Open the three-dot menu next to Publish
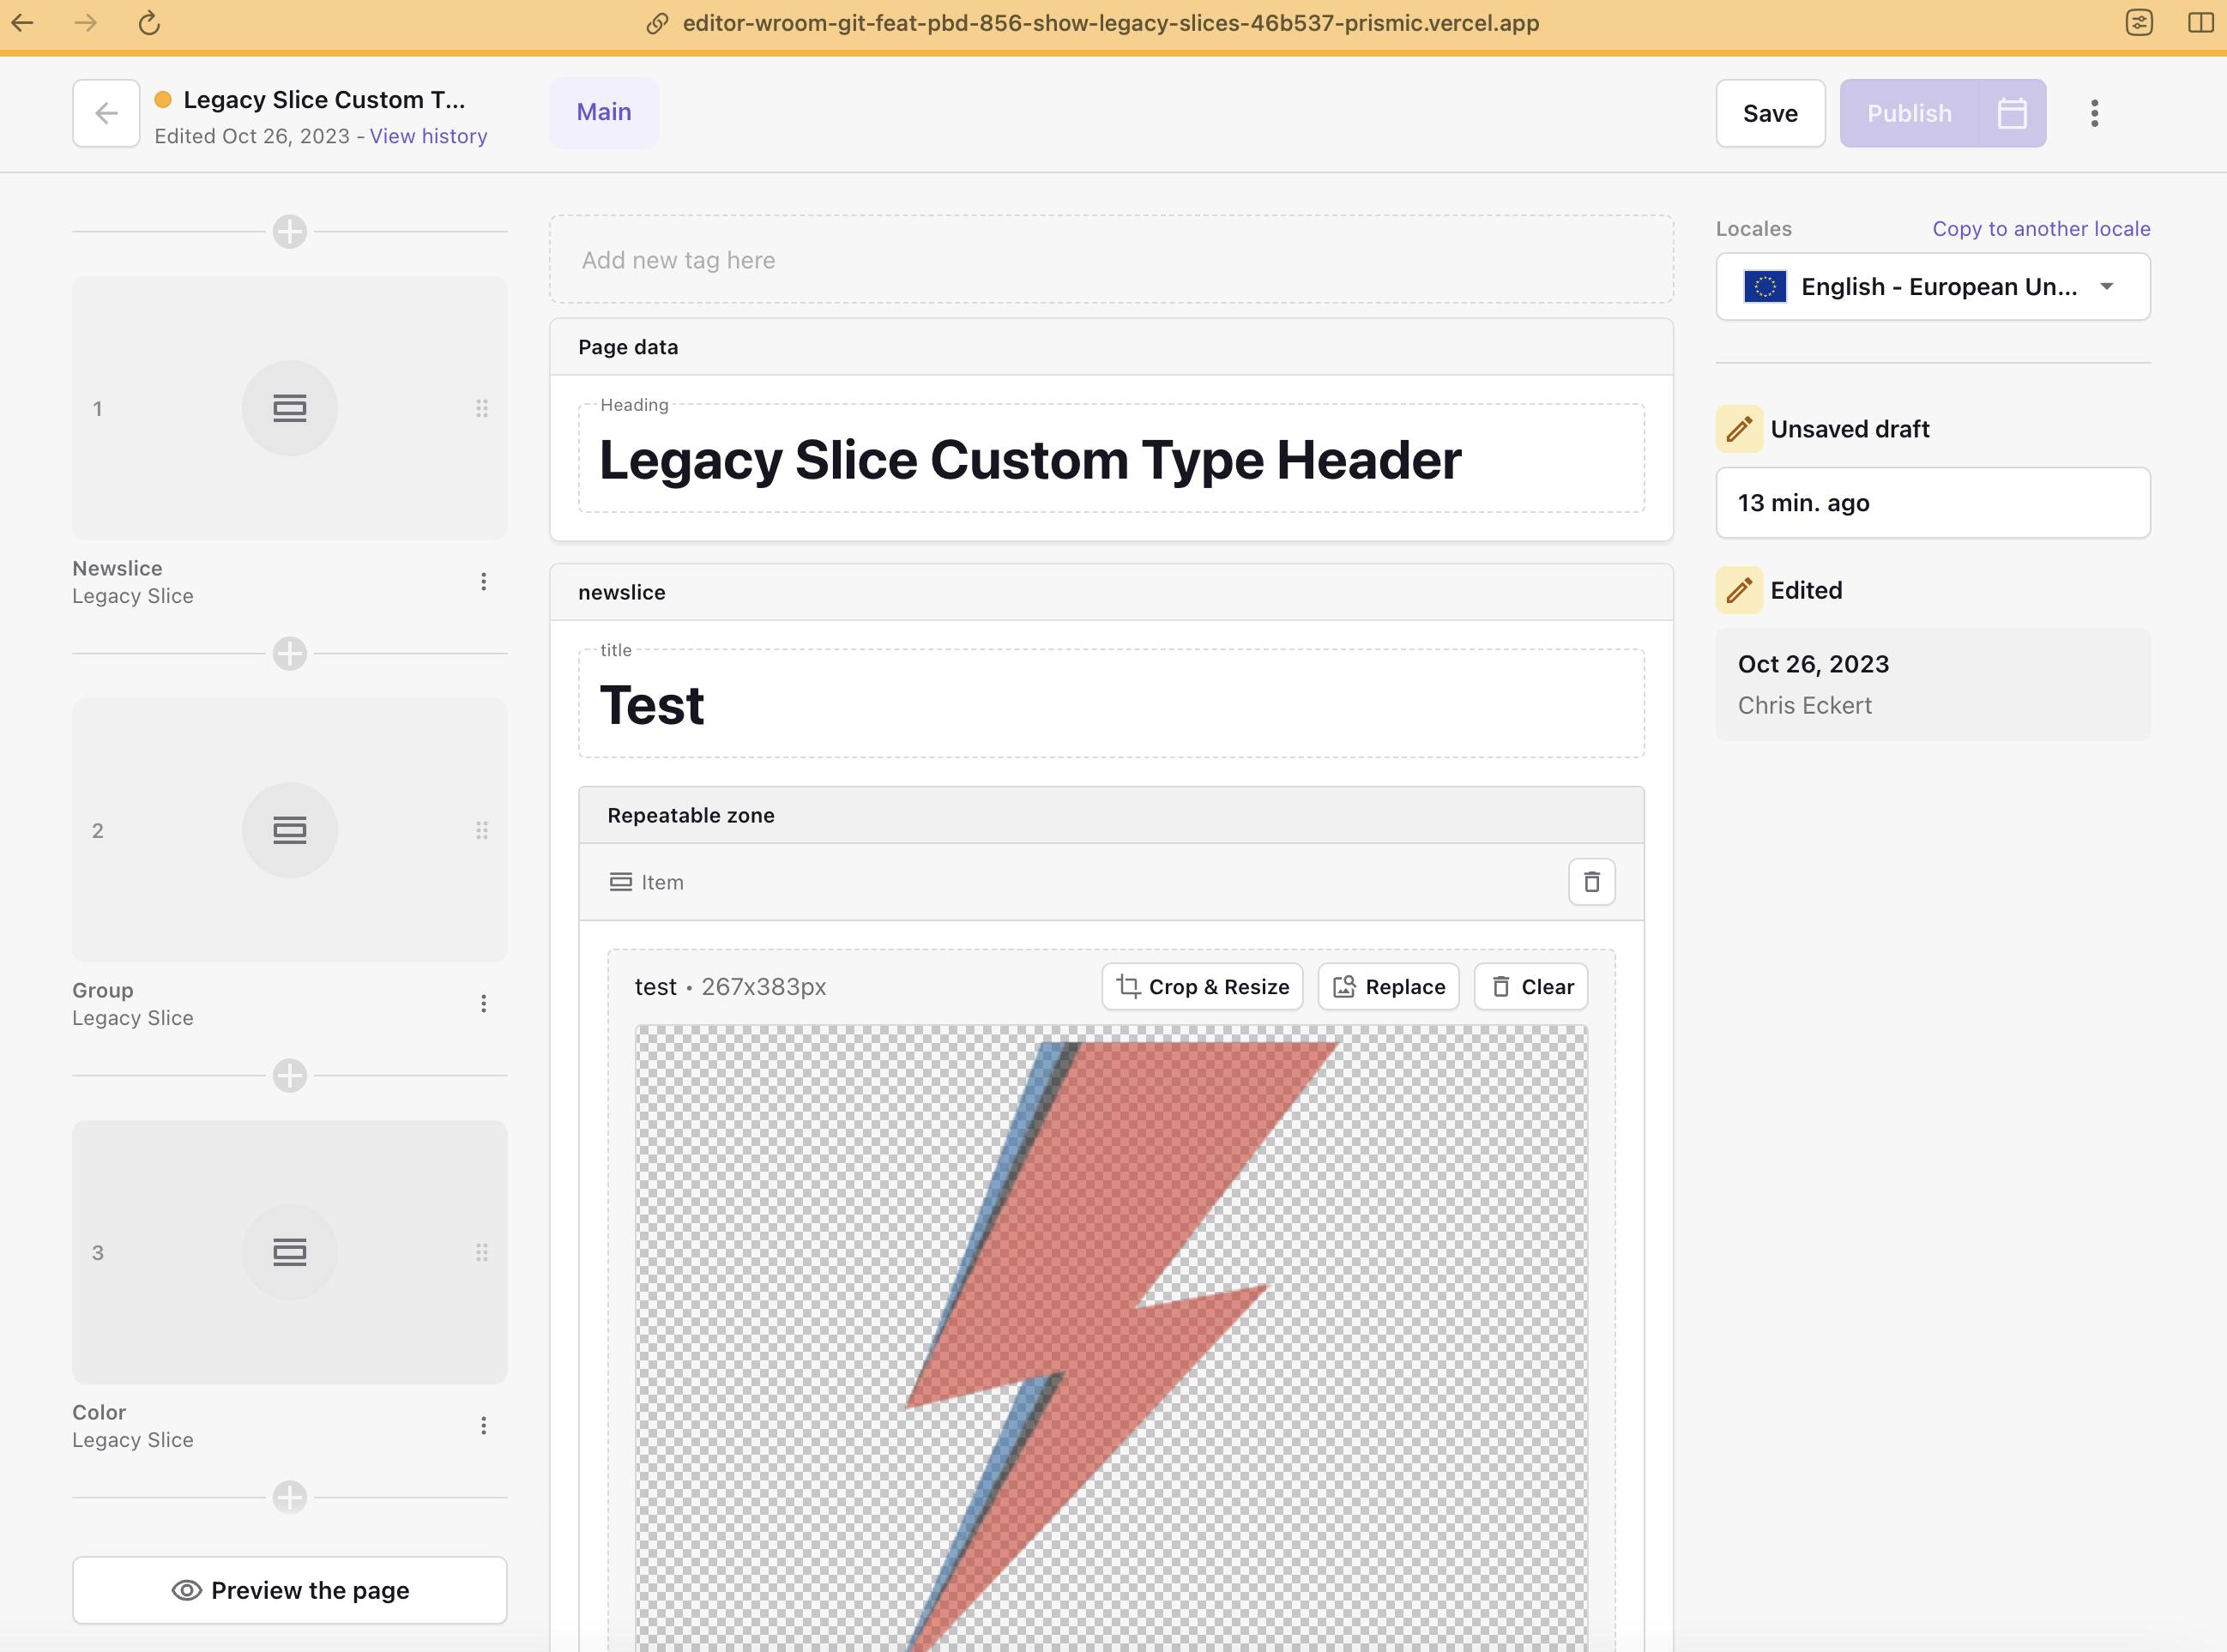 (x=2094, y=113)
